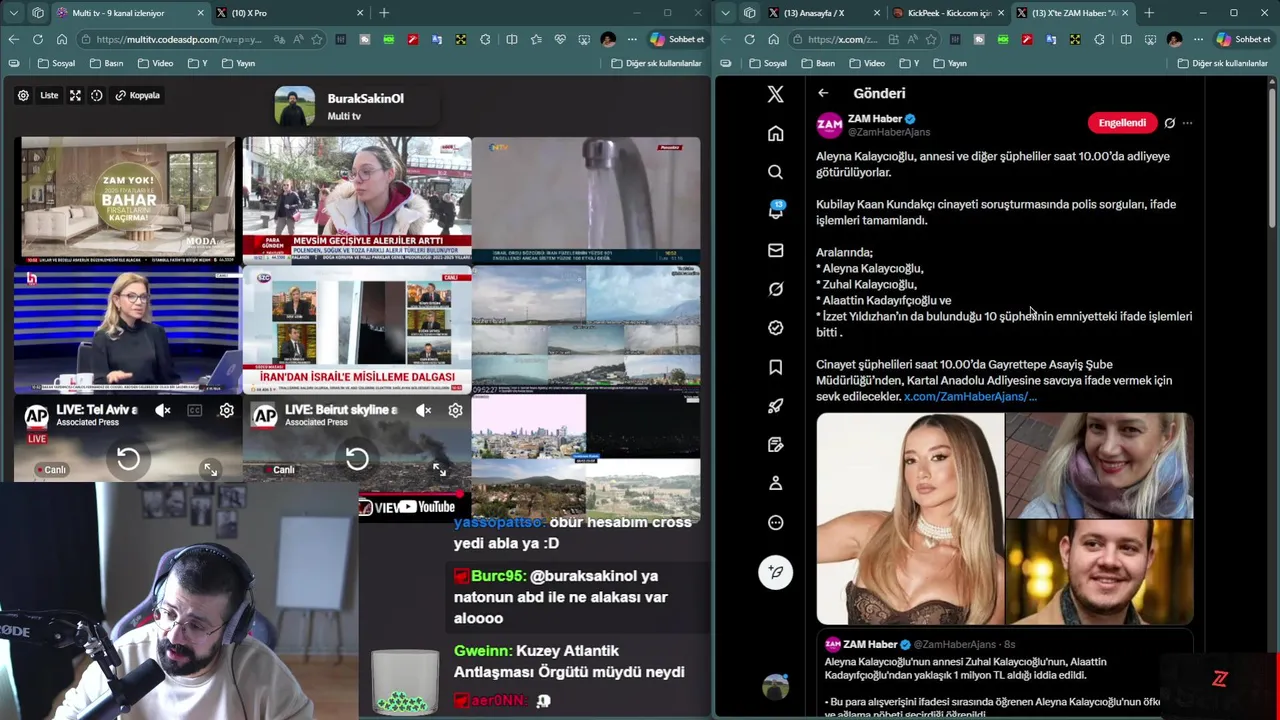Expand Yayın bookmarks folder in X window
This screenshot has height=720, width=1280.
tap(950, 63)
